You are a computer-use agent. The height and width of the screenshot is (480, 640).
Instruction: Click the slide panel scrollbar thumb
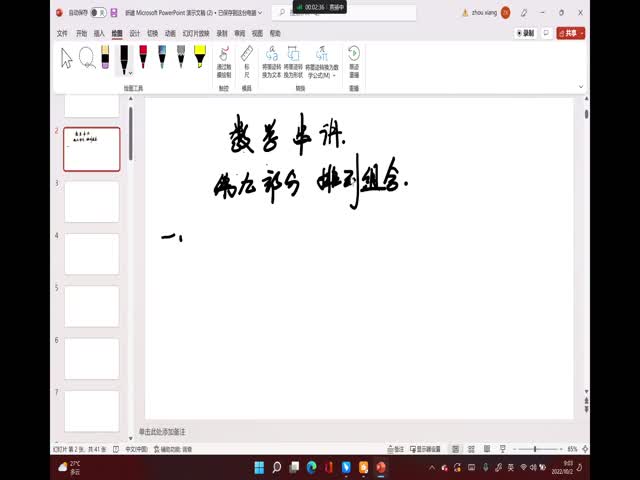click(x=131, y=133)
